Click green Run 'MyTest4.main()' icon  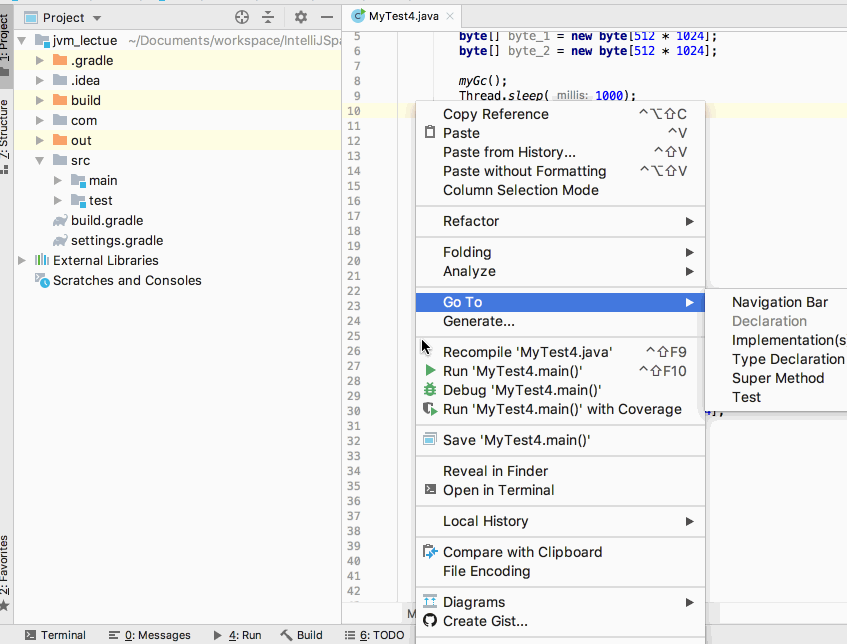(x=430, y=371)
